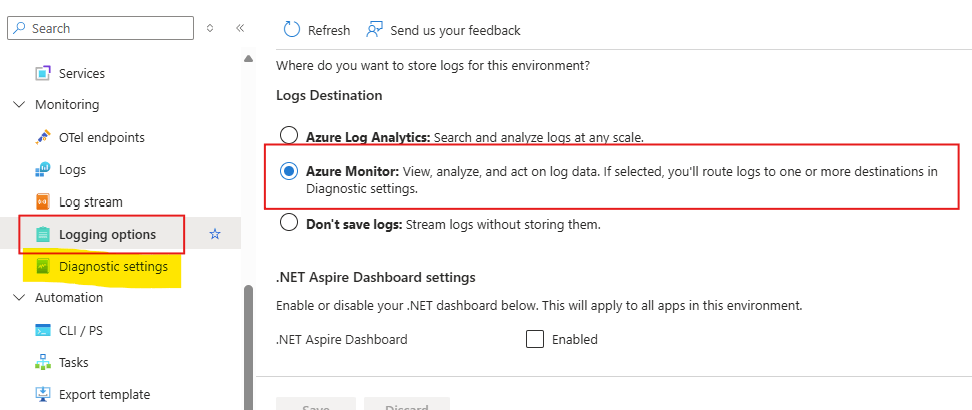Click the CLI / PS icon

[43, 330]
